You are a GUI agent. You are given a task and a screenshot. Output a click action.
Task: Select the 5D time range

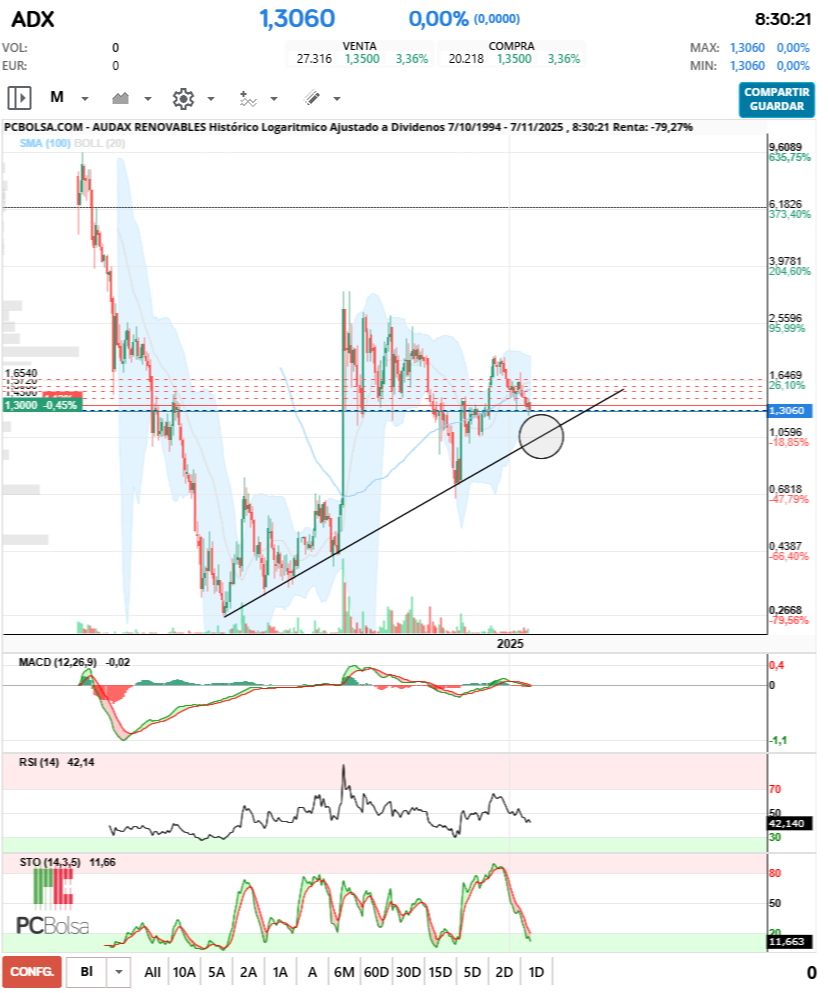(472, 972)
